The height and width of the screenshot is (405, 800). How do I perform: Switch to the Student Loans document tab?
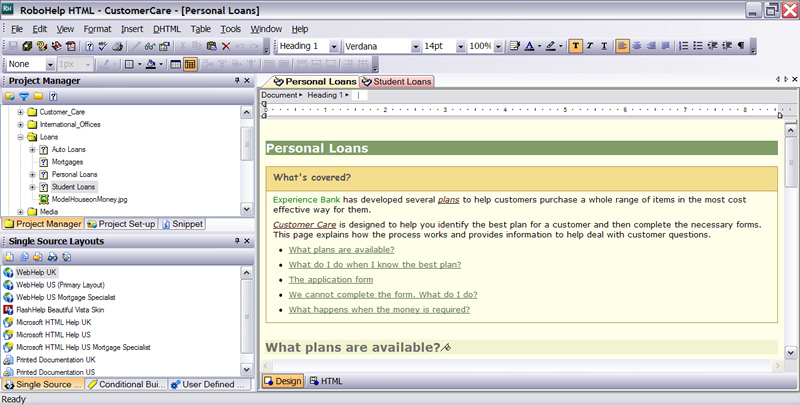(x=396, y=81)
